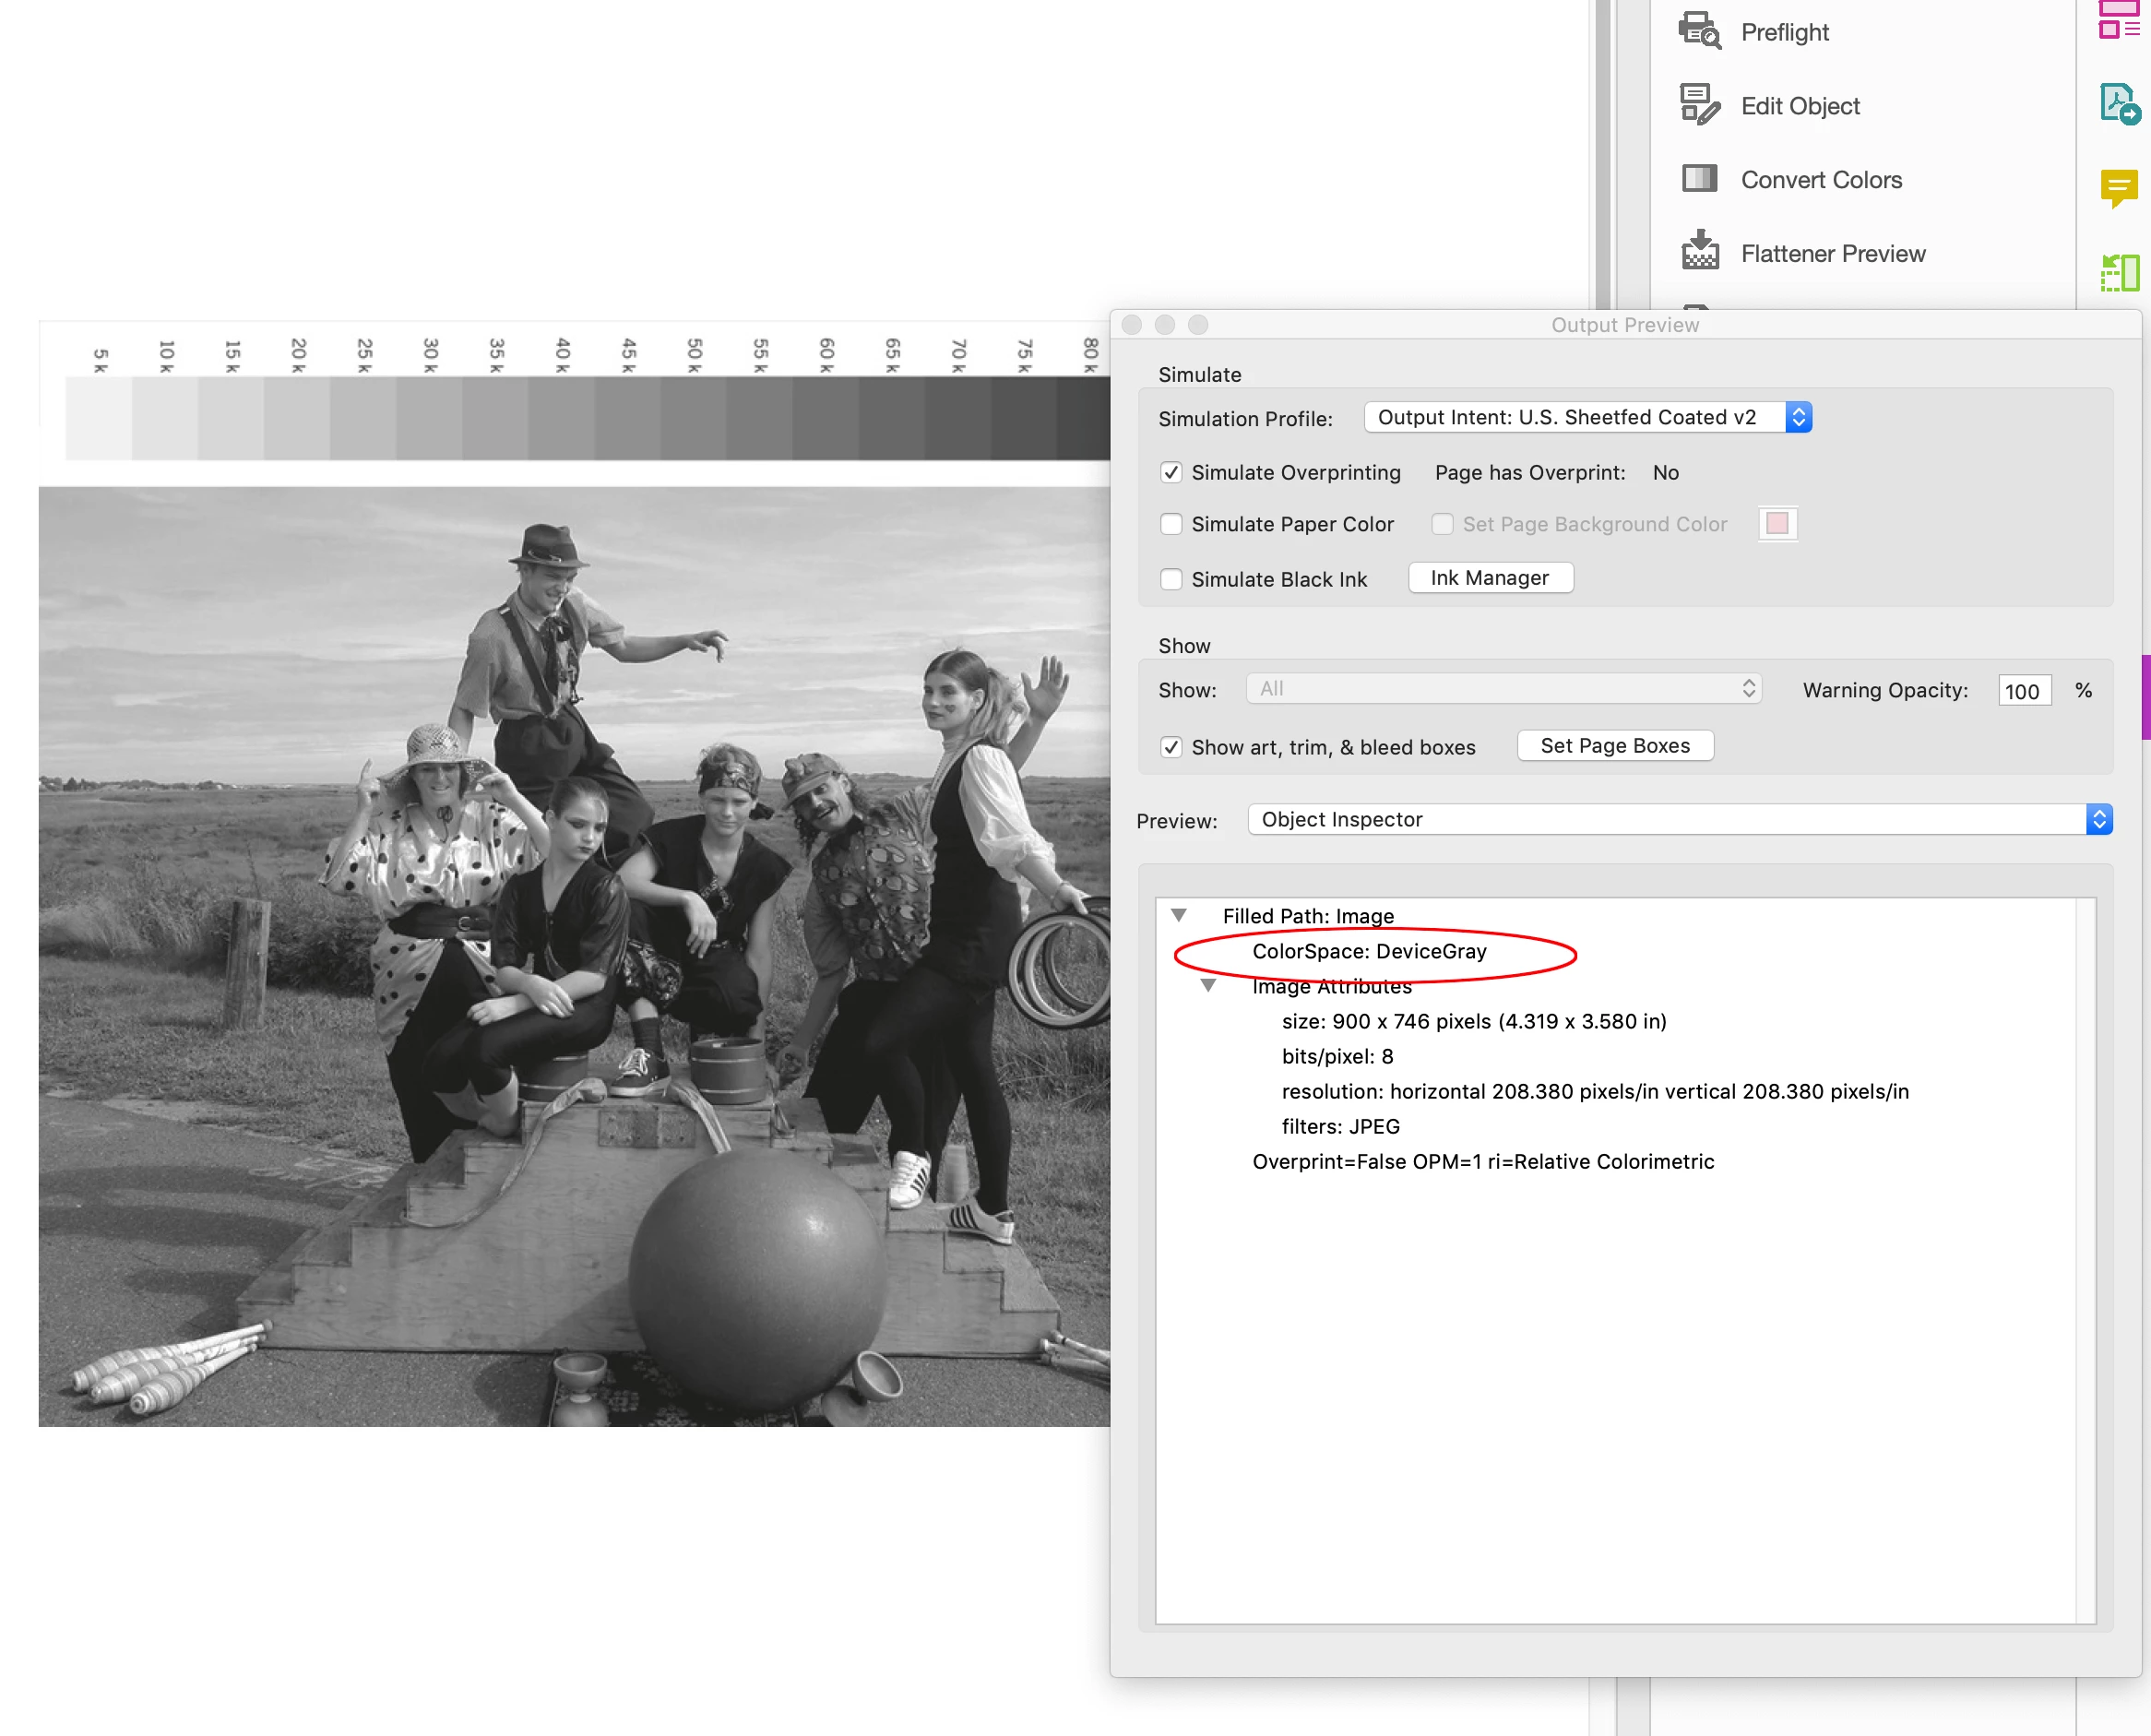Viewport: 2151px width, 1736px height.
Task: Click the Warning Opacity input field
Action: [x=2023, y=691]
